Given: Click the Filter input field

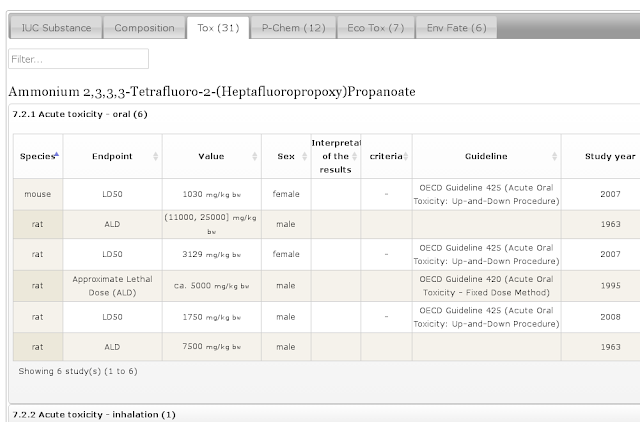Looking at the screenshot, I should point(78,59).
